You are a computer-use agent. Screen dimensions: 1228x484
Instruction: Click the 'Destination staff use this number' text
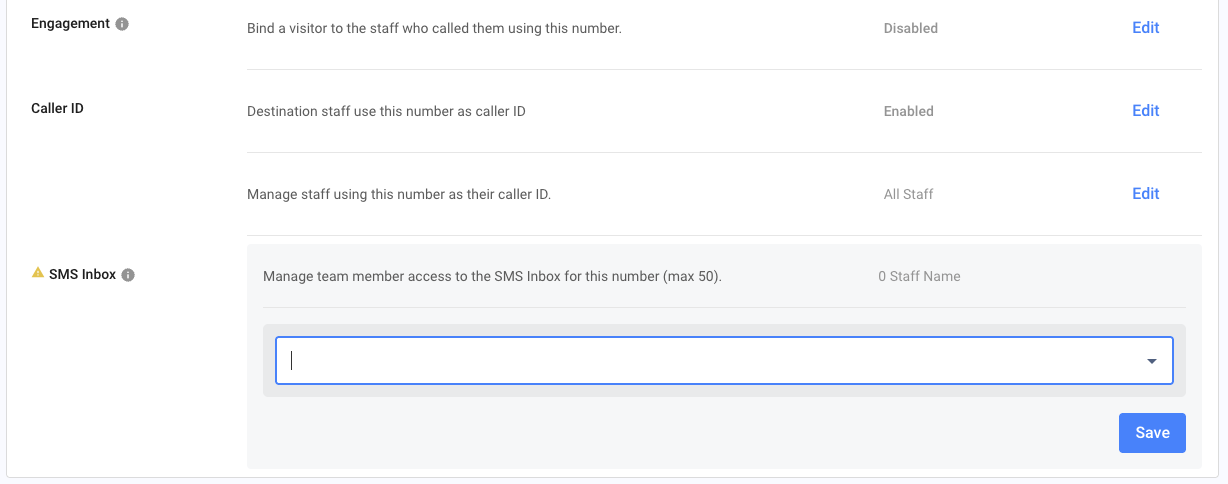386,111
